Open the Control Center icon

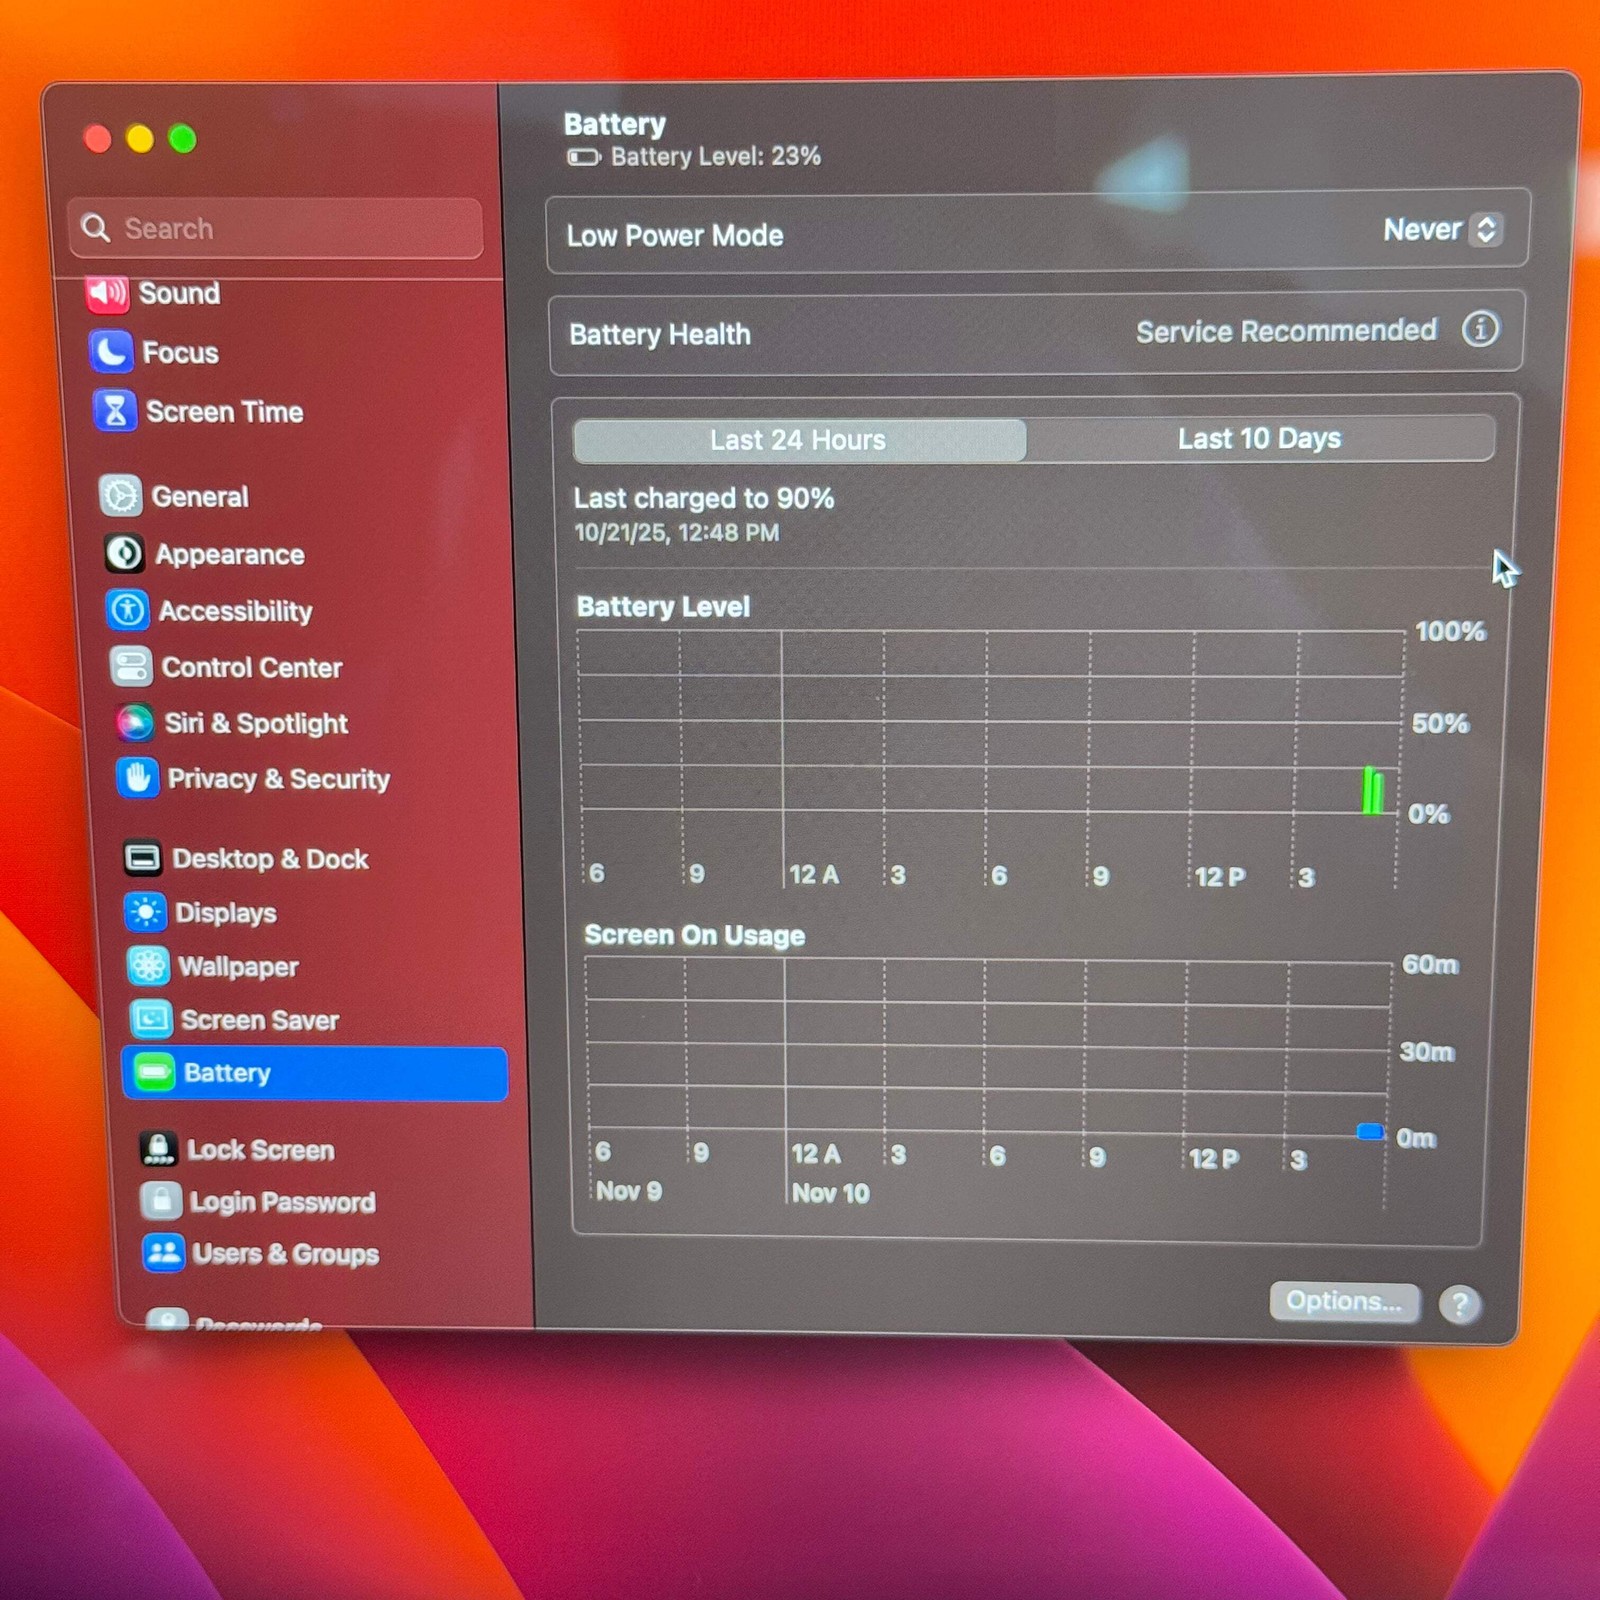click(131, 666)
